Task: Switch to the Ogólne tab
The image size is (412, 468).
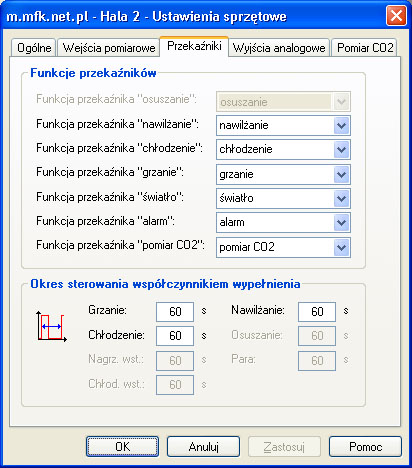Action: 34,48
